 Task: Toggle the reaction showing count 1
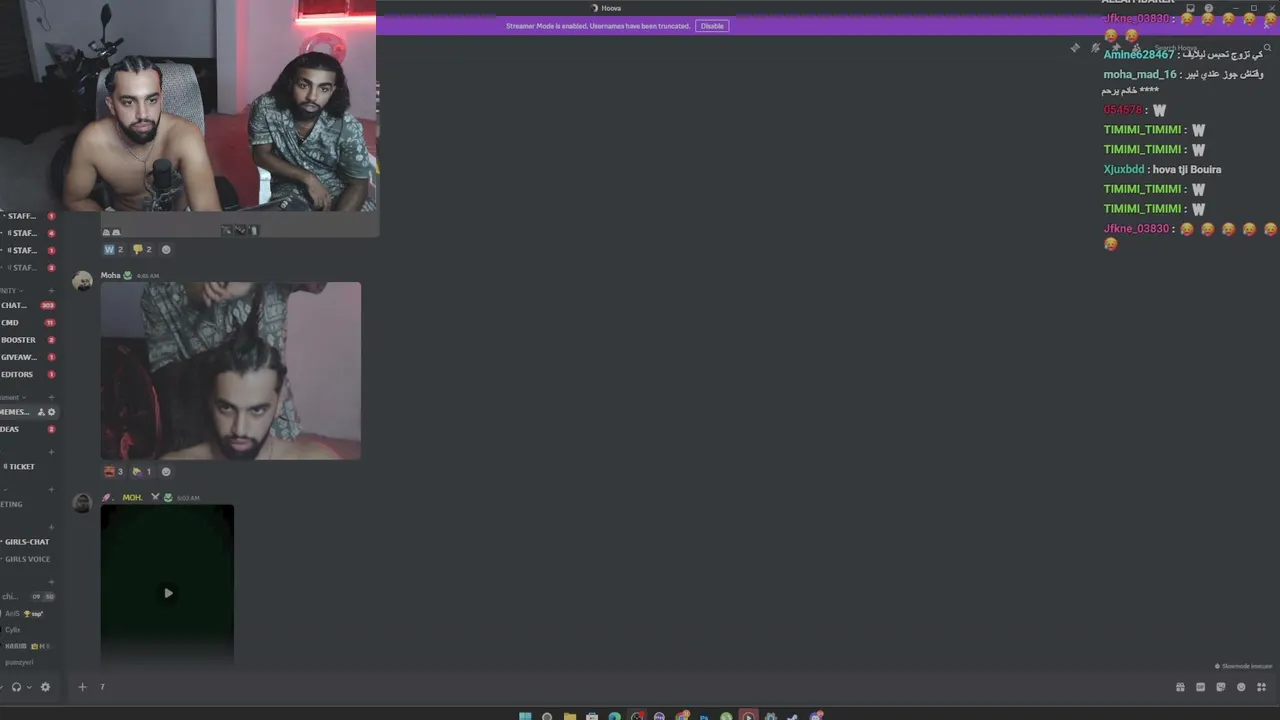click(x=142, y=471)
